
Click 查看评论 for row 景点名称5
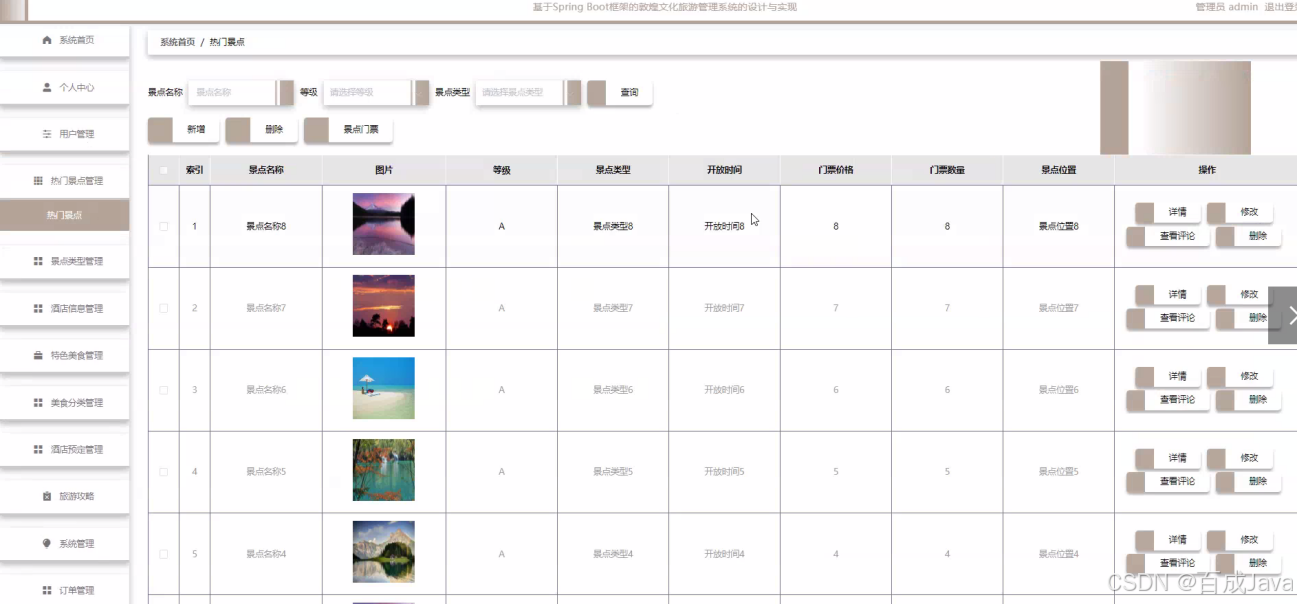pos(1167,482)
